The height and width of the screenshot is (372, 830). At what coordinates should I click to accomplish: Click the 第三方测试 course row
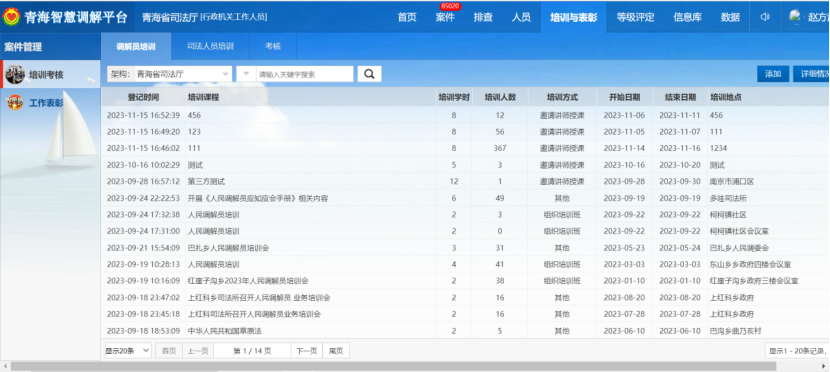465,182
